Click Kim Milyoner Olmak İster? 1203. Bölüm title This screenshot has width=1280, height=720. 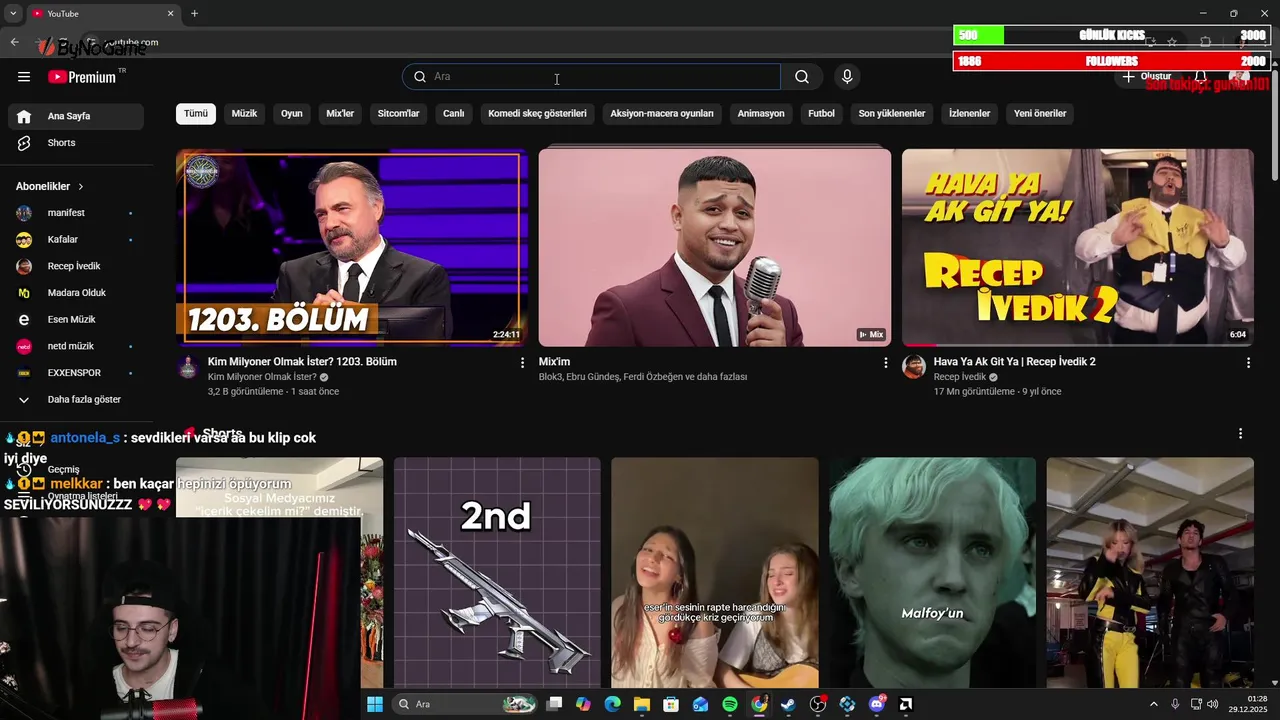pos(302,362)
